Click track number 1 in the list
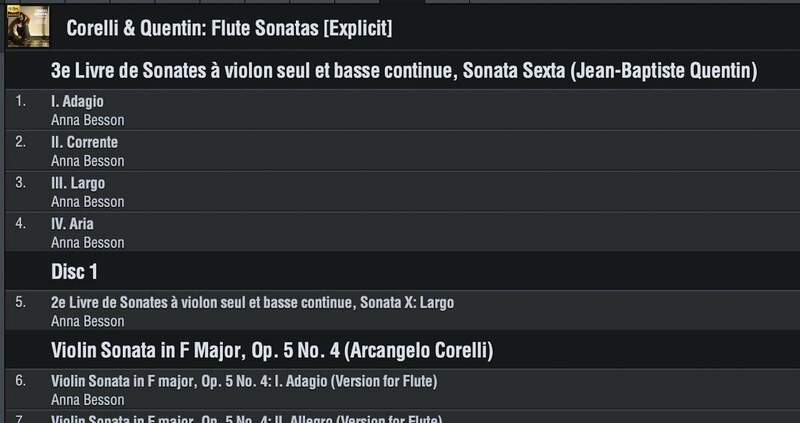Image resolution: width=800 pixels, height=423 pixels. click(x=21, y=102)
